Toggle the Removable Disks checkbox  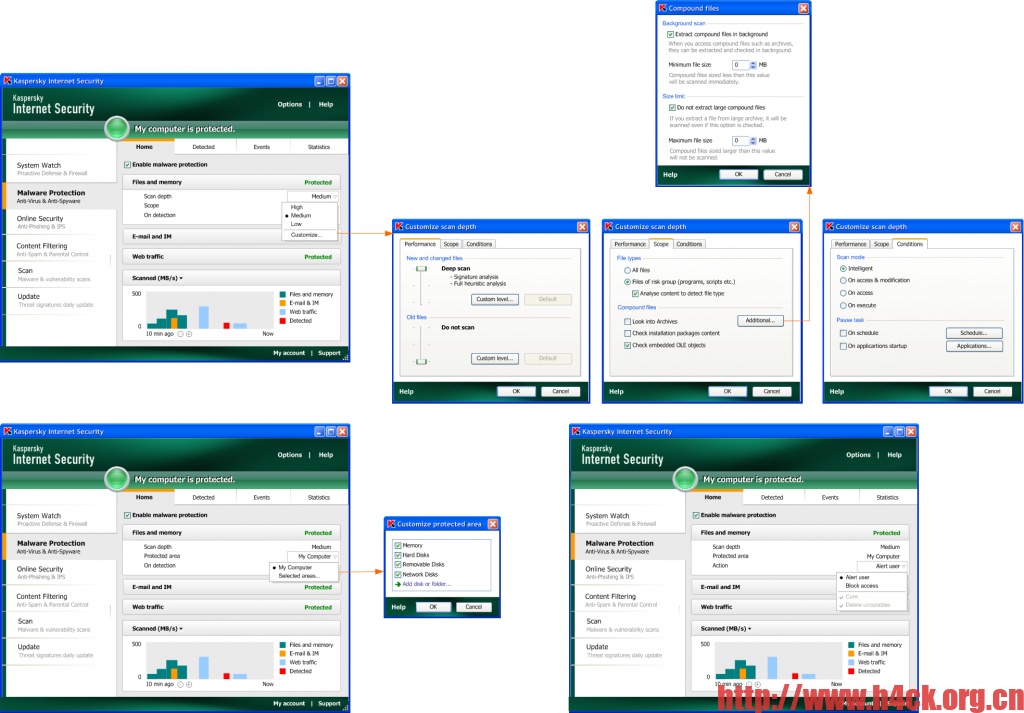pyautogui.click(x=398, y=565)
